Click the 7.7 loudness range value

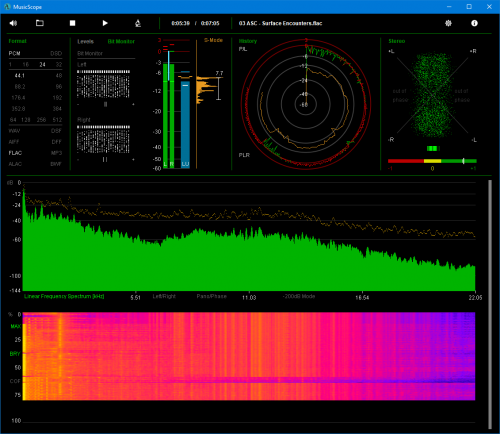219,73
